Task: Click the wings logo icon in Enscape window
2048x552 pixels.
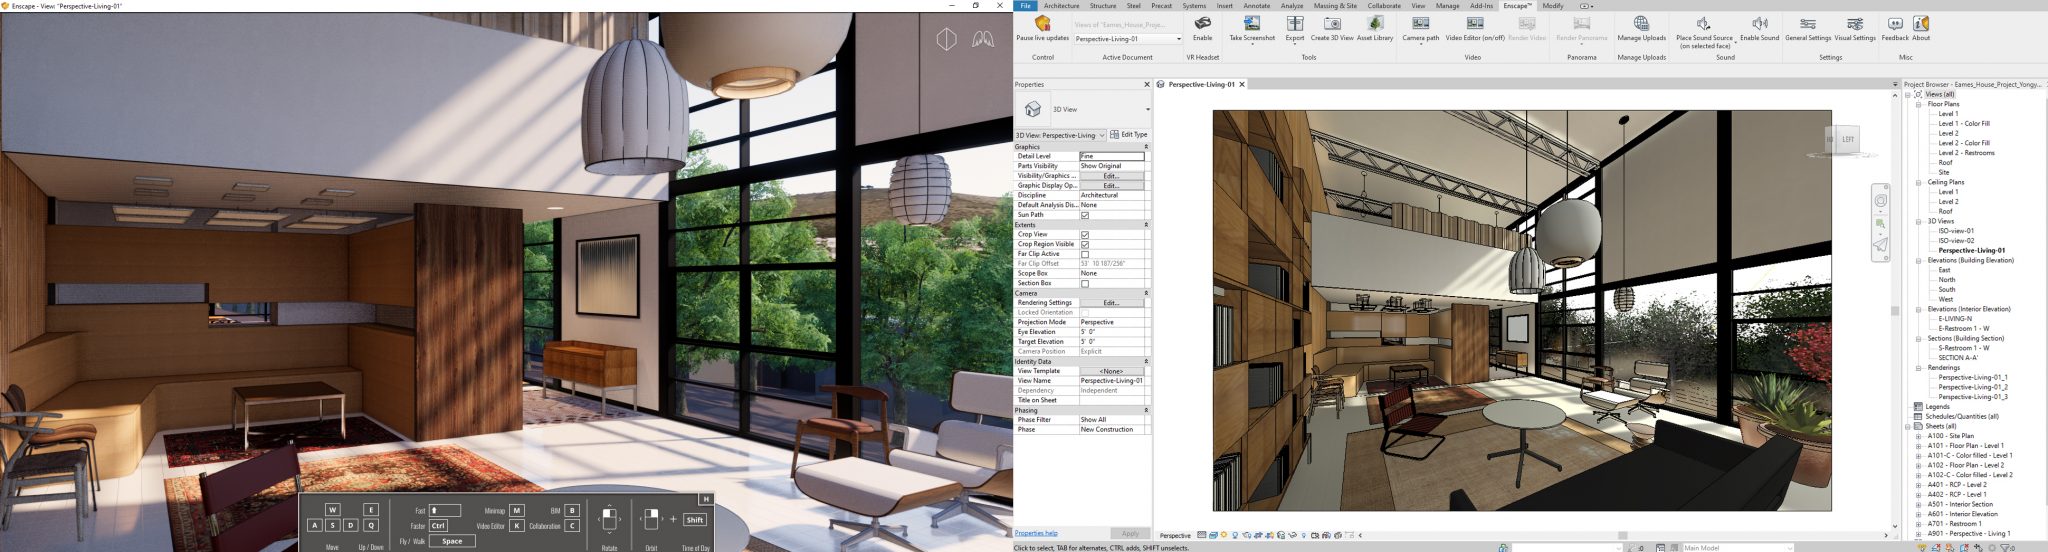Action: pyautogui.click(x=983, y=40)
